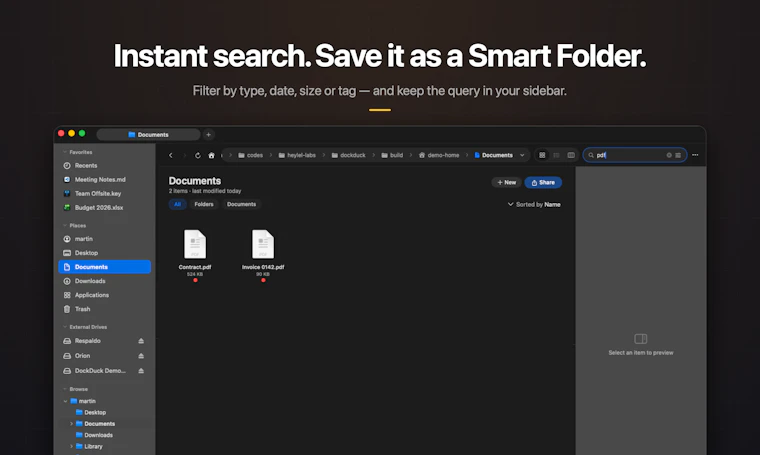Go back with the left arrow button

tap(171, 155)
